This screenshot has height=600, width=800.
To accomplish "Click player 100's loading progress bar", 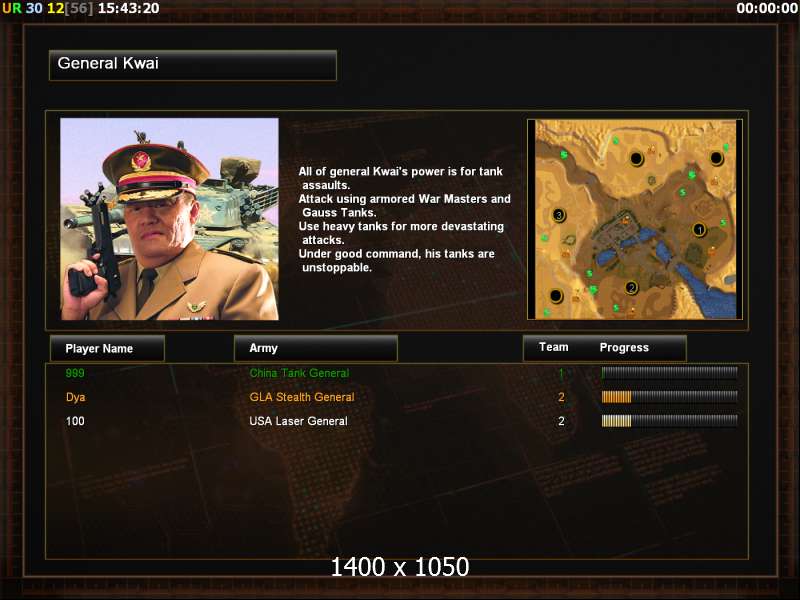I will 669,421.
